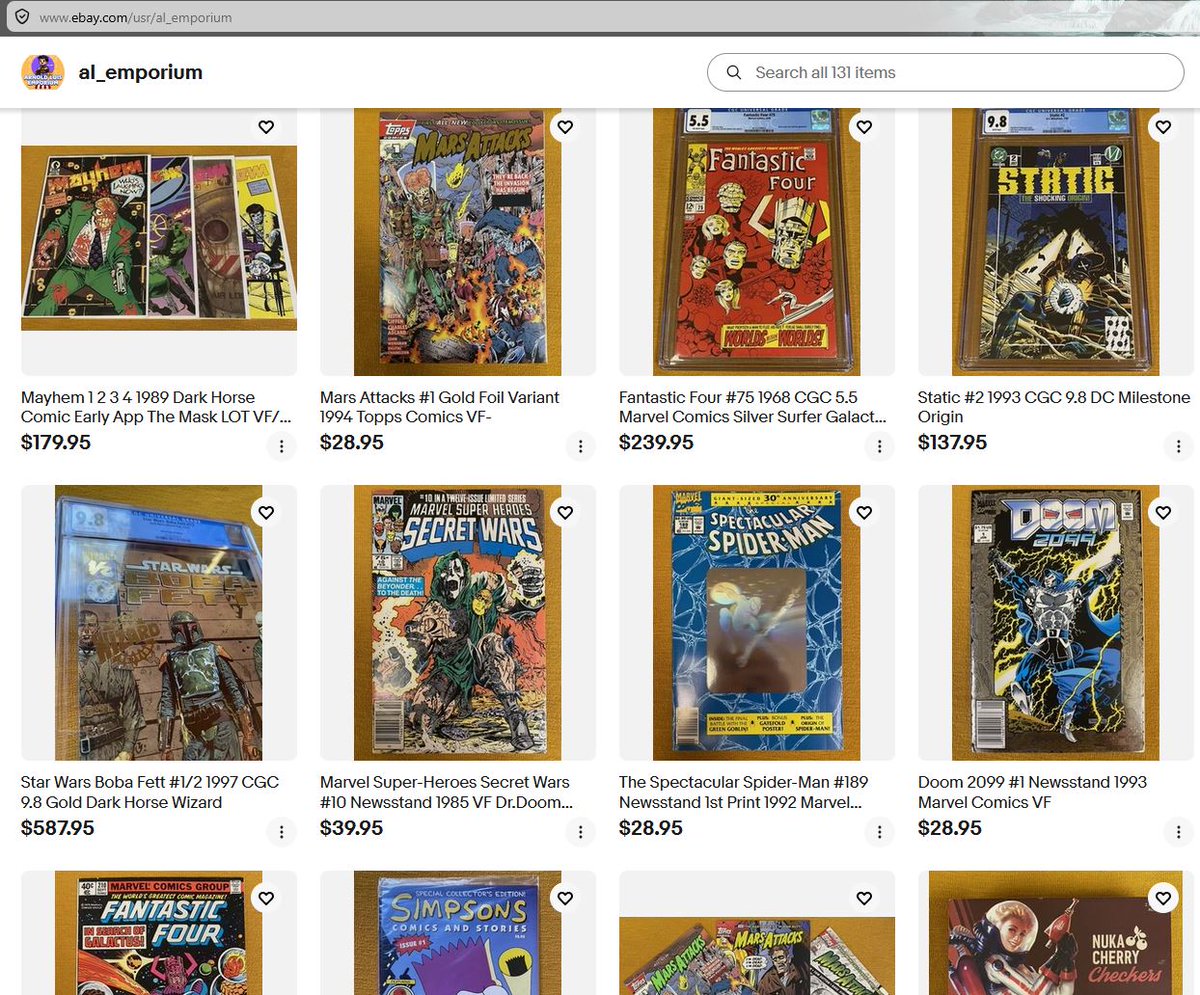The width and height of the screenshot is (1200, 995).
Task: Open more options for Boba Fett #1/2 listing
Action: point(281,831)
